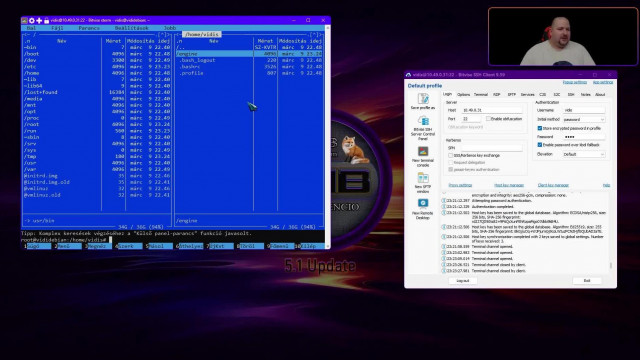
Task: Click 2 Menü function key button
Action: coord(69,246)
